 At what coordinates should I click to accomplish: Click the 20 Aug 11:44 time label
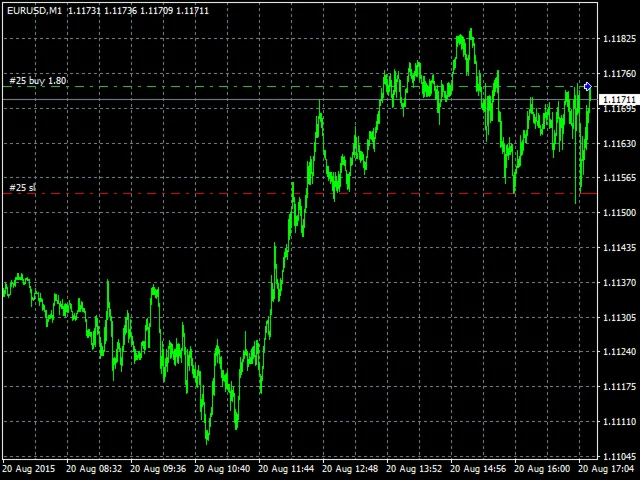287,469
